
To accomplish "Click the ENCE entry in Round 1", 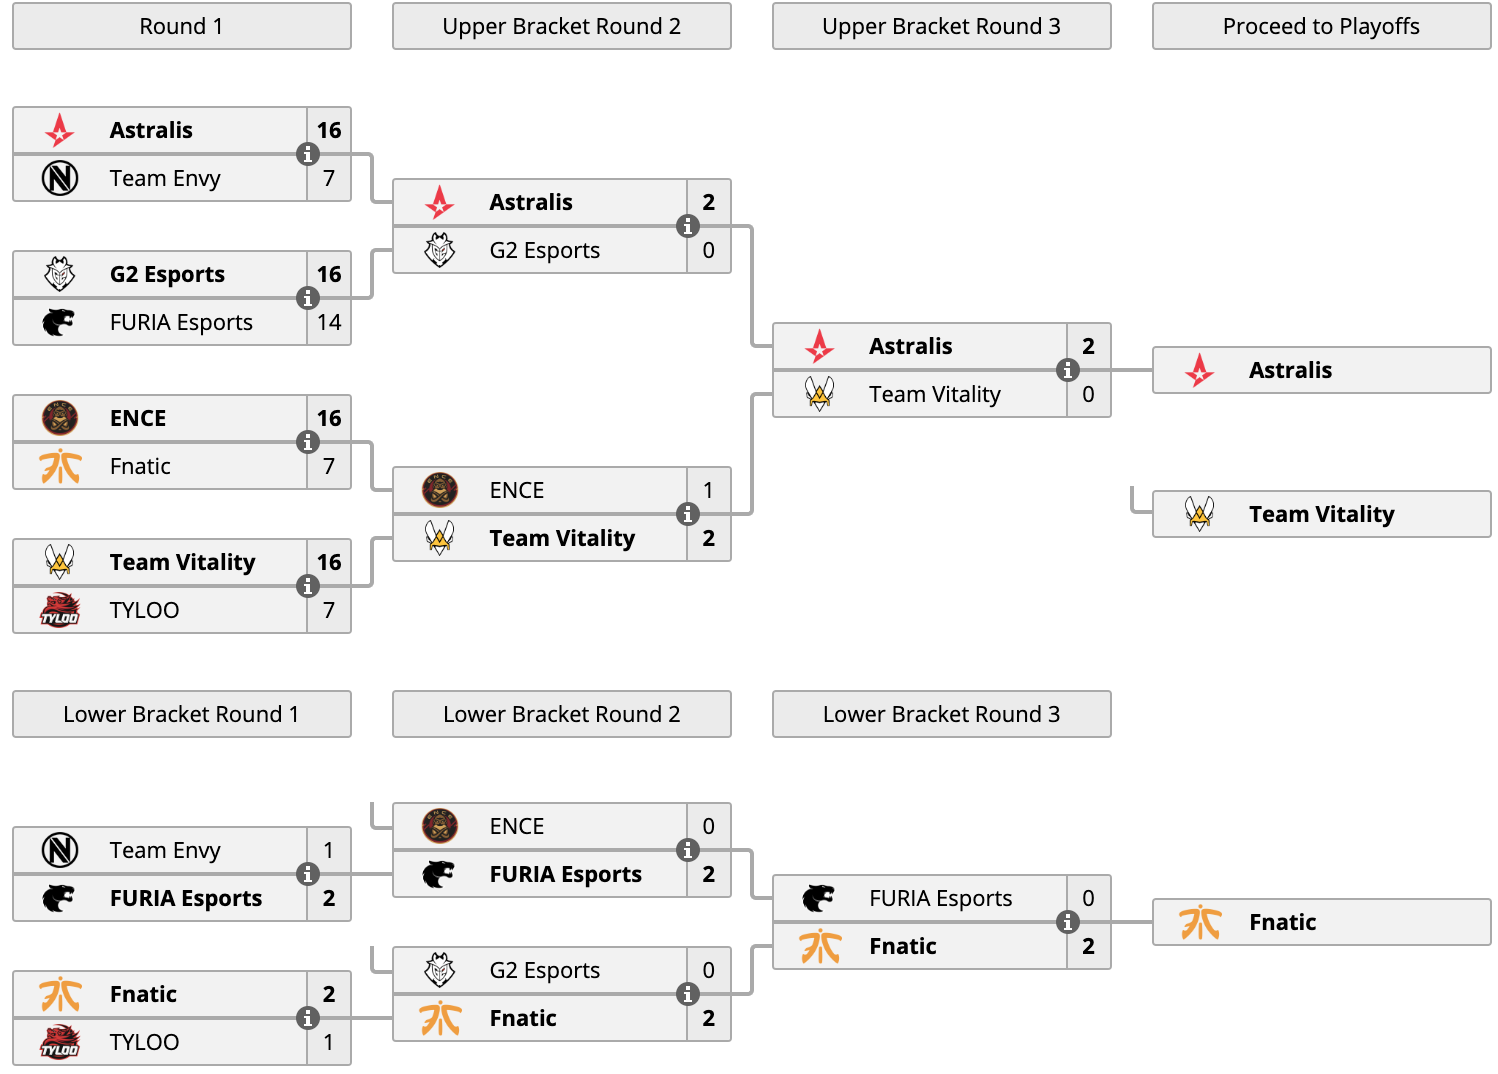I will point(160,418).
